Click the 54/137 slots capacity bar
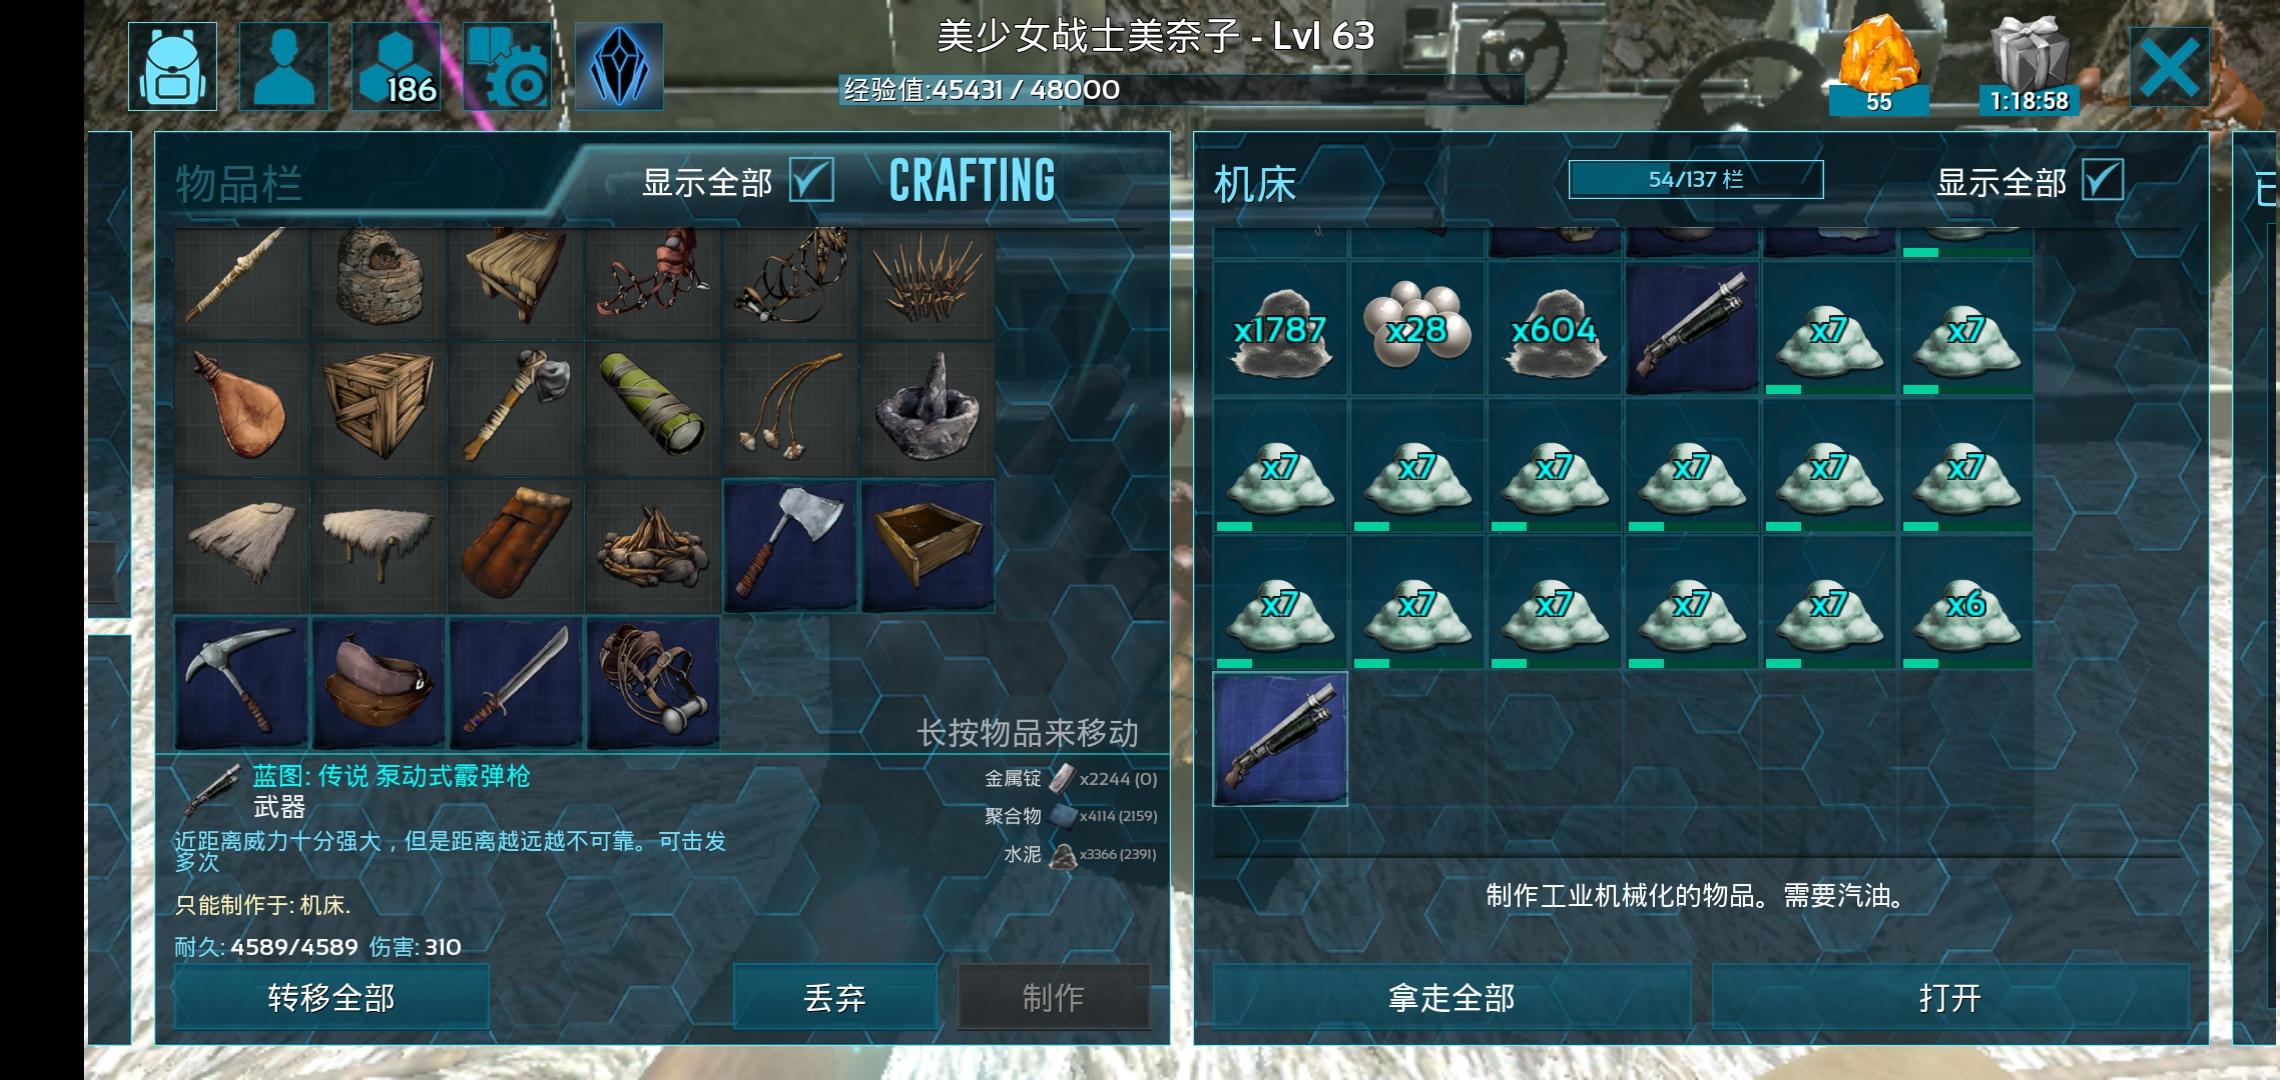Image resolution: width=2280 pixels, height=1080 pixels. 1696,180
